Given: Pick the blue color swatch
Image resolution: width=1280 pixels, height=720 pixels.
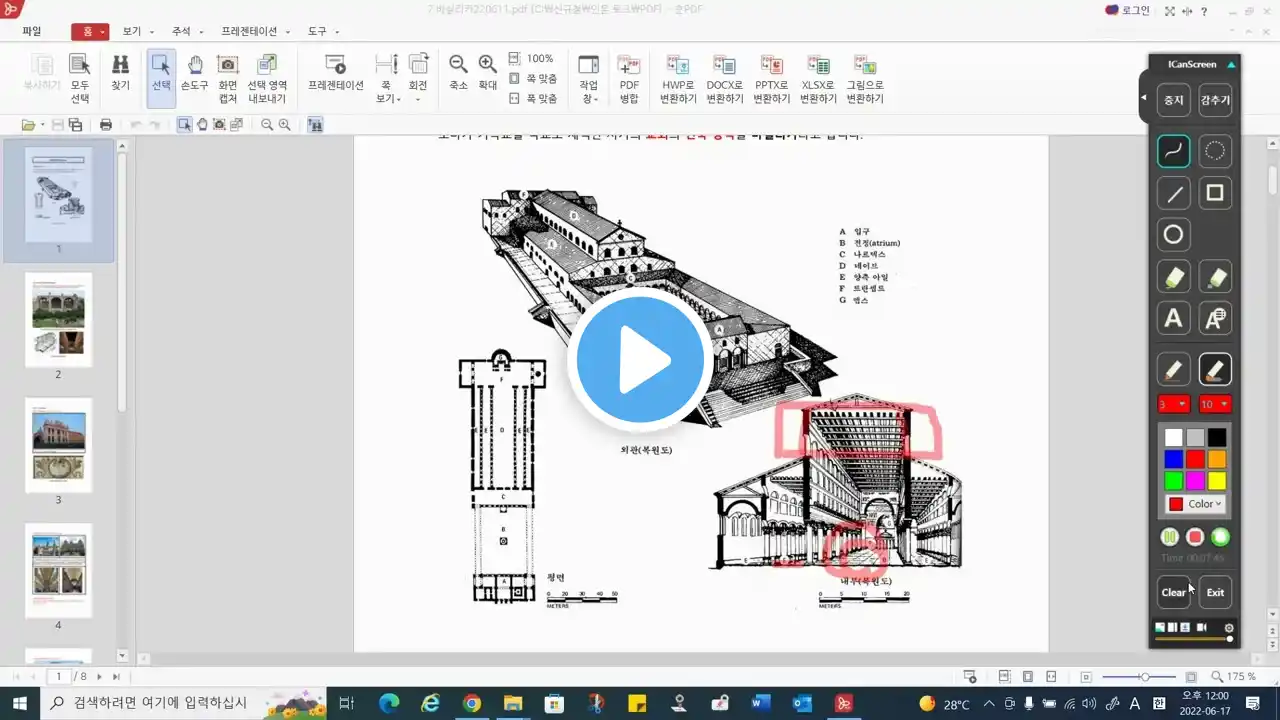Looking at the screenshot, I should click(1174, 459).
